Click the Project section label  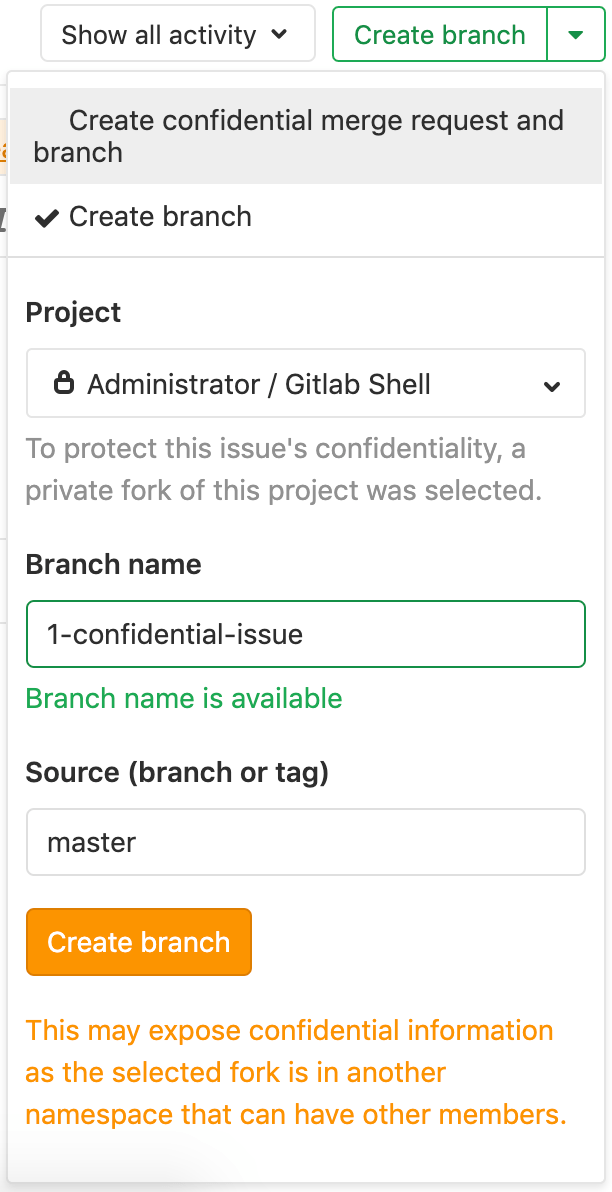73,312
